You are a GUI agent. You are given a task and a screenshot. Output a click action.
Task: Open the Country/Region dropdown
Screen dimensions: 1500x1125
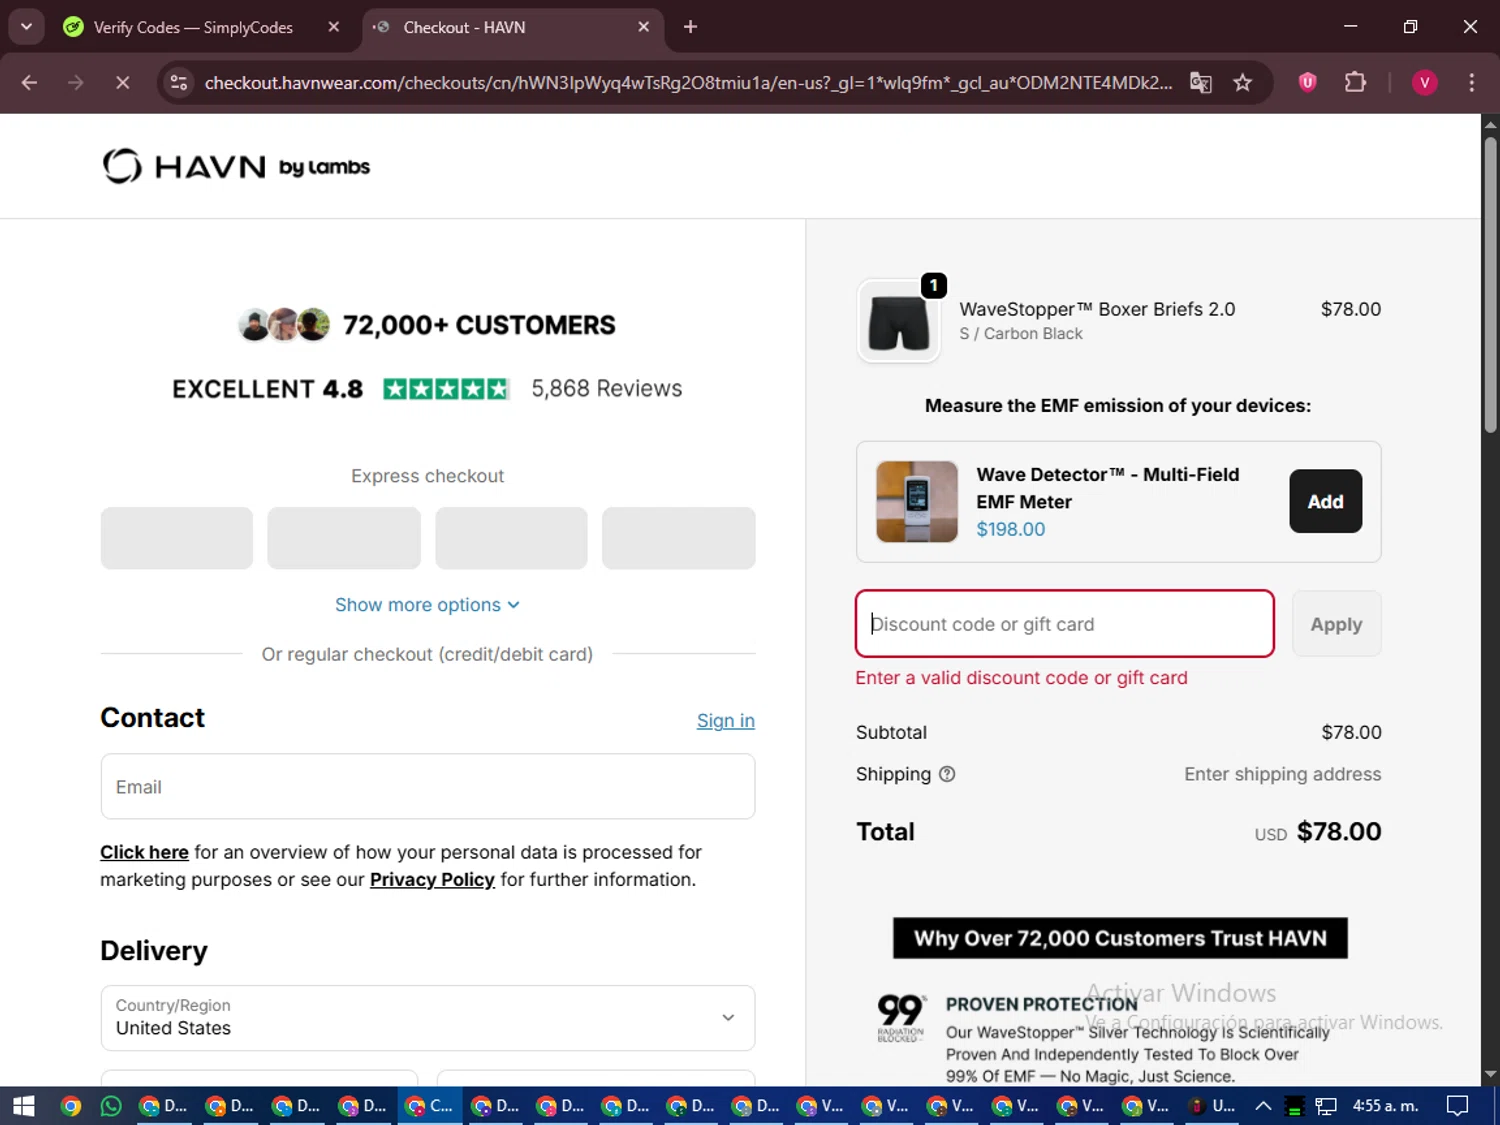pyautogui.click(x=428, y=1018)
